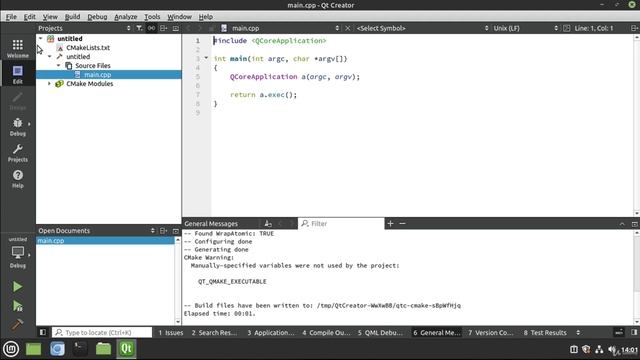The image size is (640, 360).
Task: Close main.cpp document in editor toolbar
Action: pyautogui.click(x=348, y=28)
